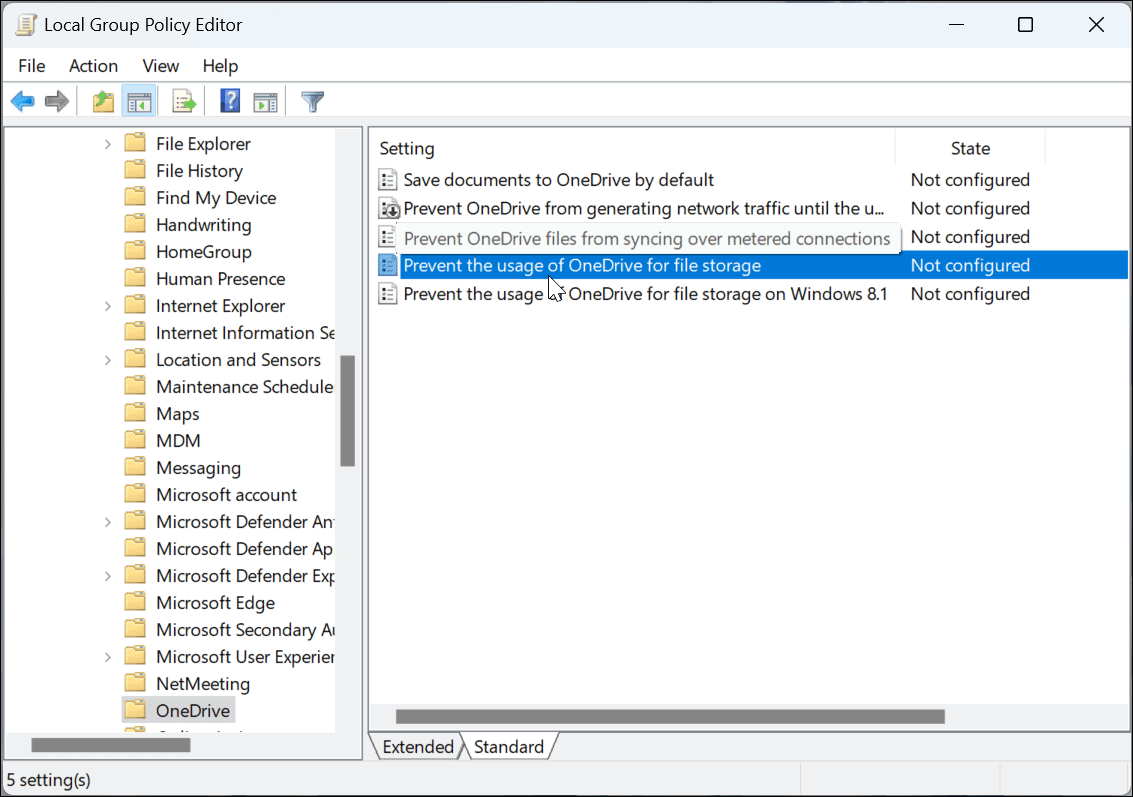Viewport: 1133px width, 797px height.
Task: Select Prevent the usage of OneDrive on Windows 8.1
Action: pyautogui.click(x=645, y=294)
